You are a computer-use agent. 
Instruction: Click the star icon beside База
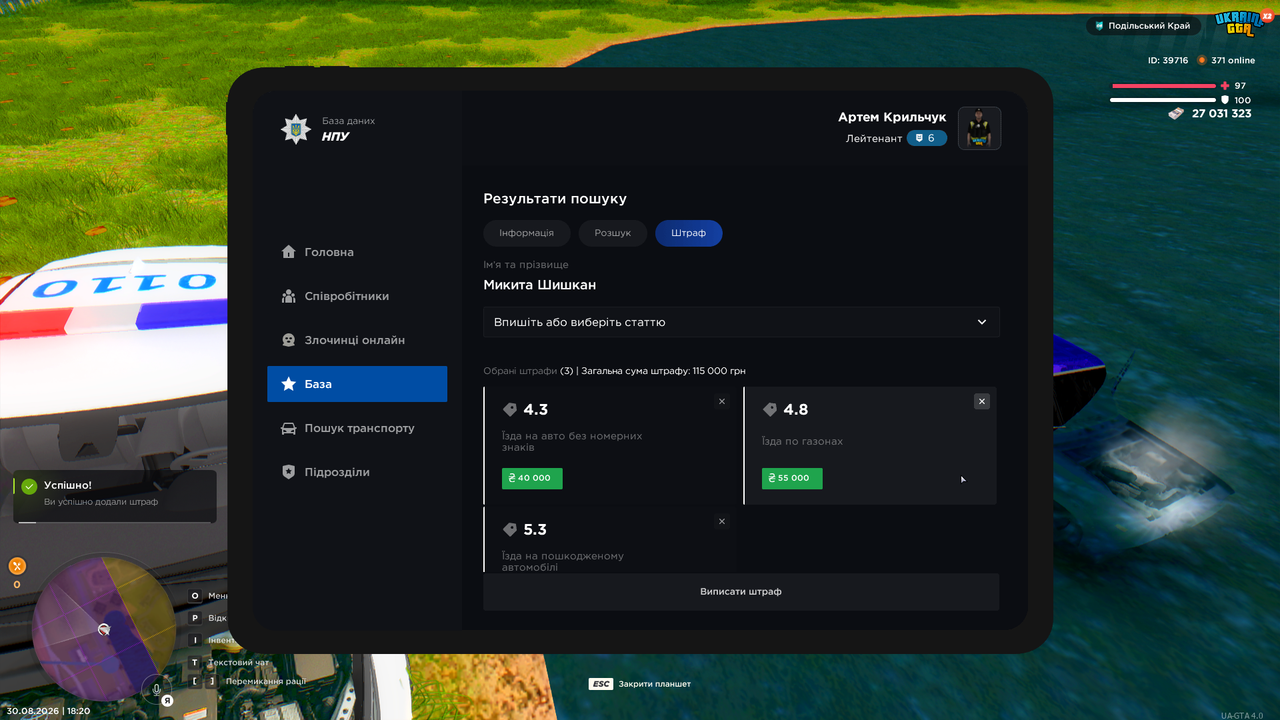(x=288, y=384)
